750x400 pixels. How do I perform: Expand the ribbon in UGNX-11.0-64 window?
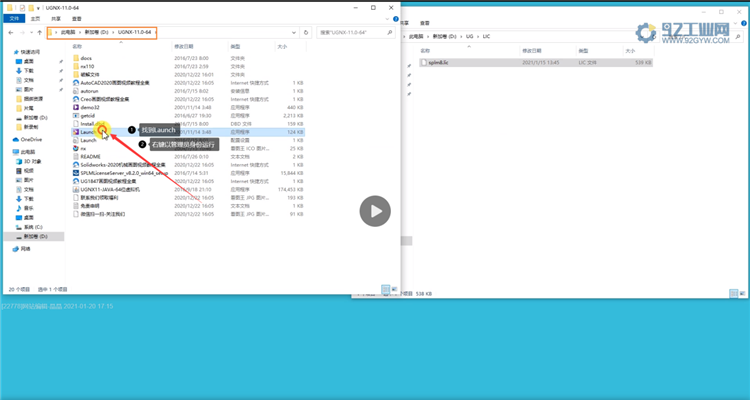(387, 19)
